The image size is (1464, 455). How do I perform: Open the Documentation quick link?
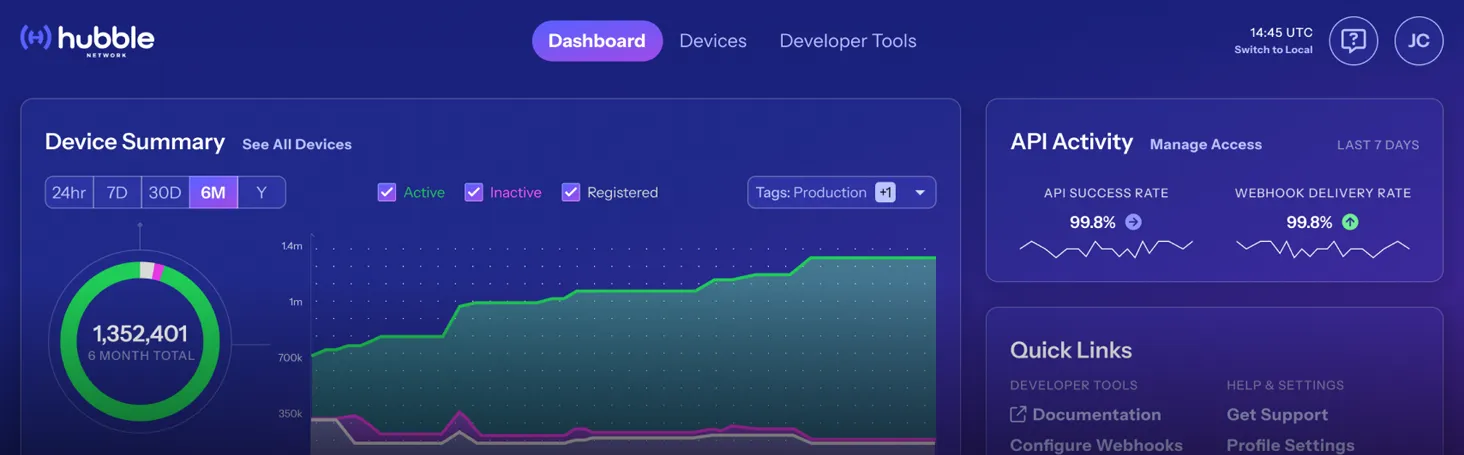click(1096, 414)
